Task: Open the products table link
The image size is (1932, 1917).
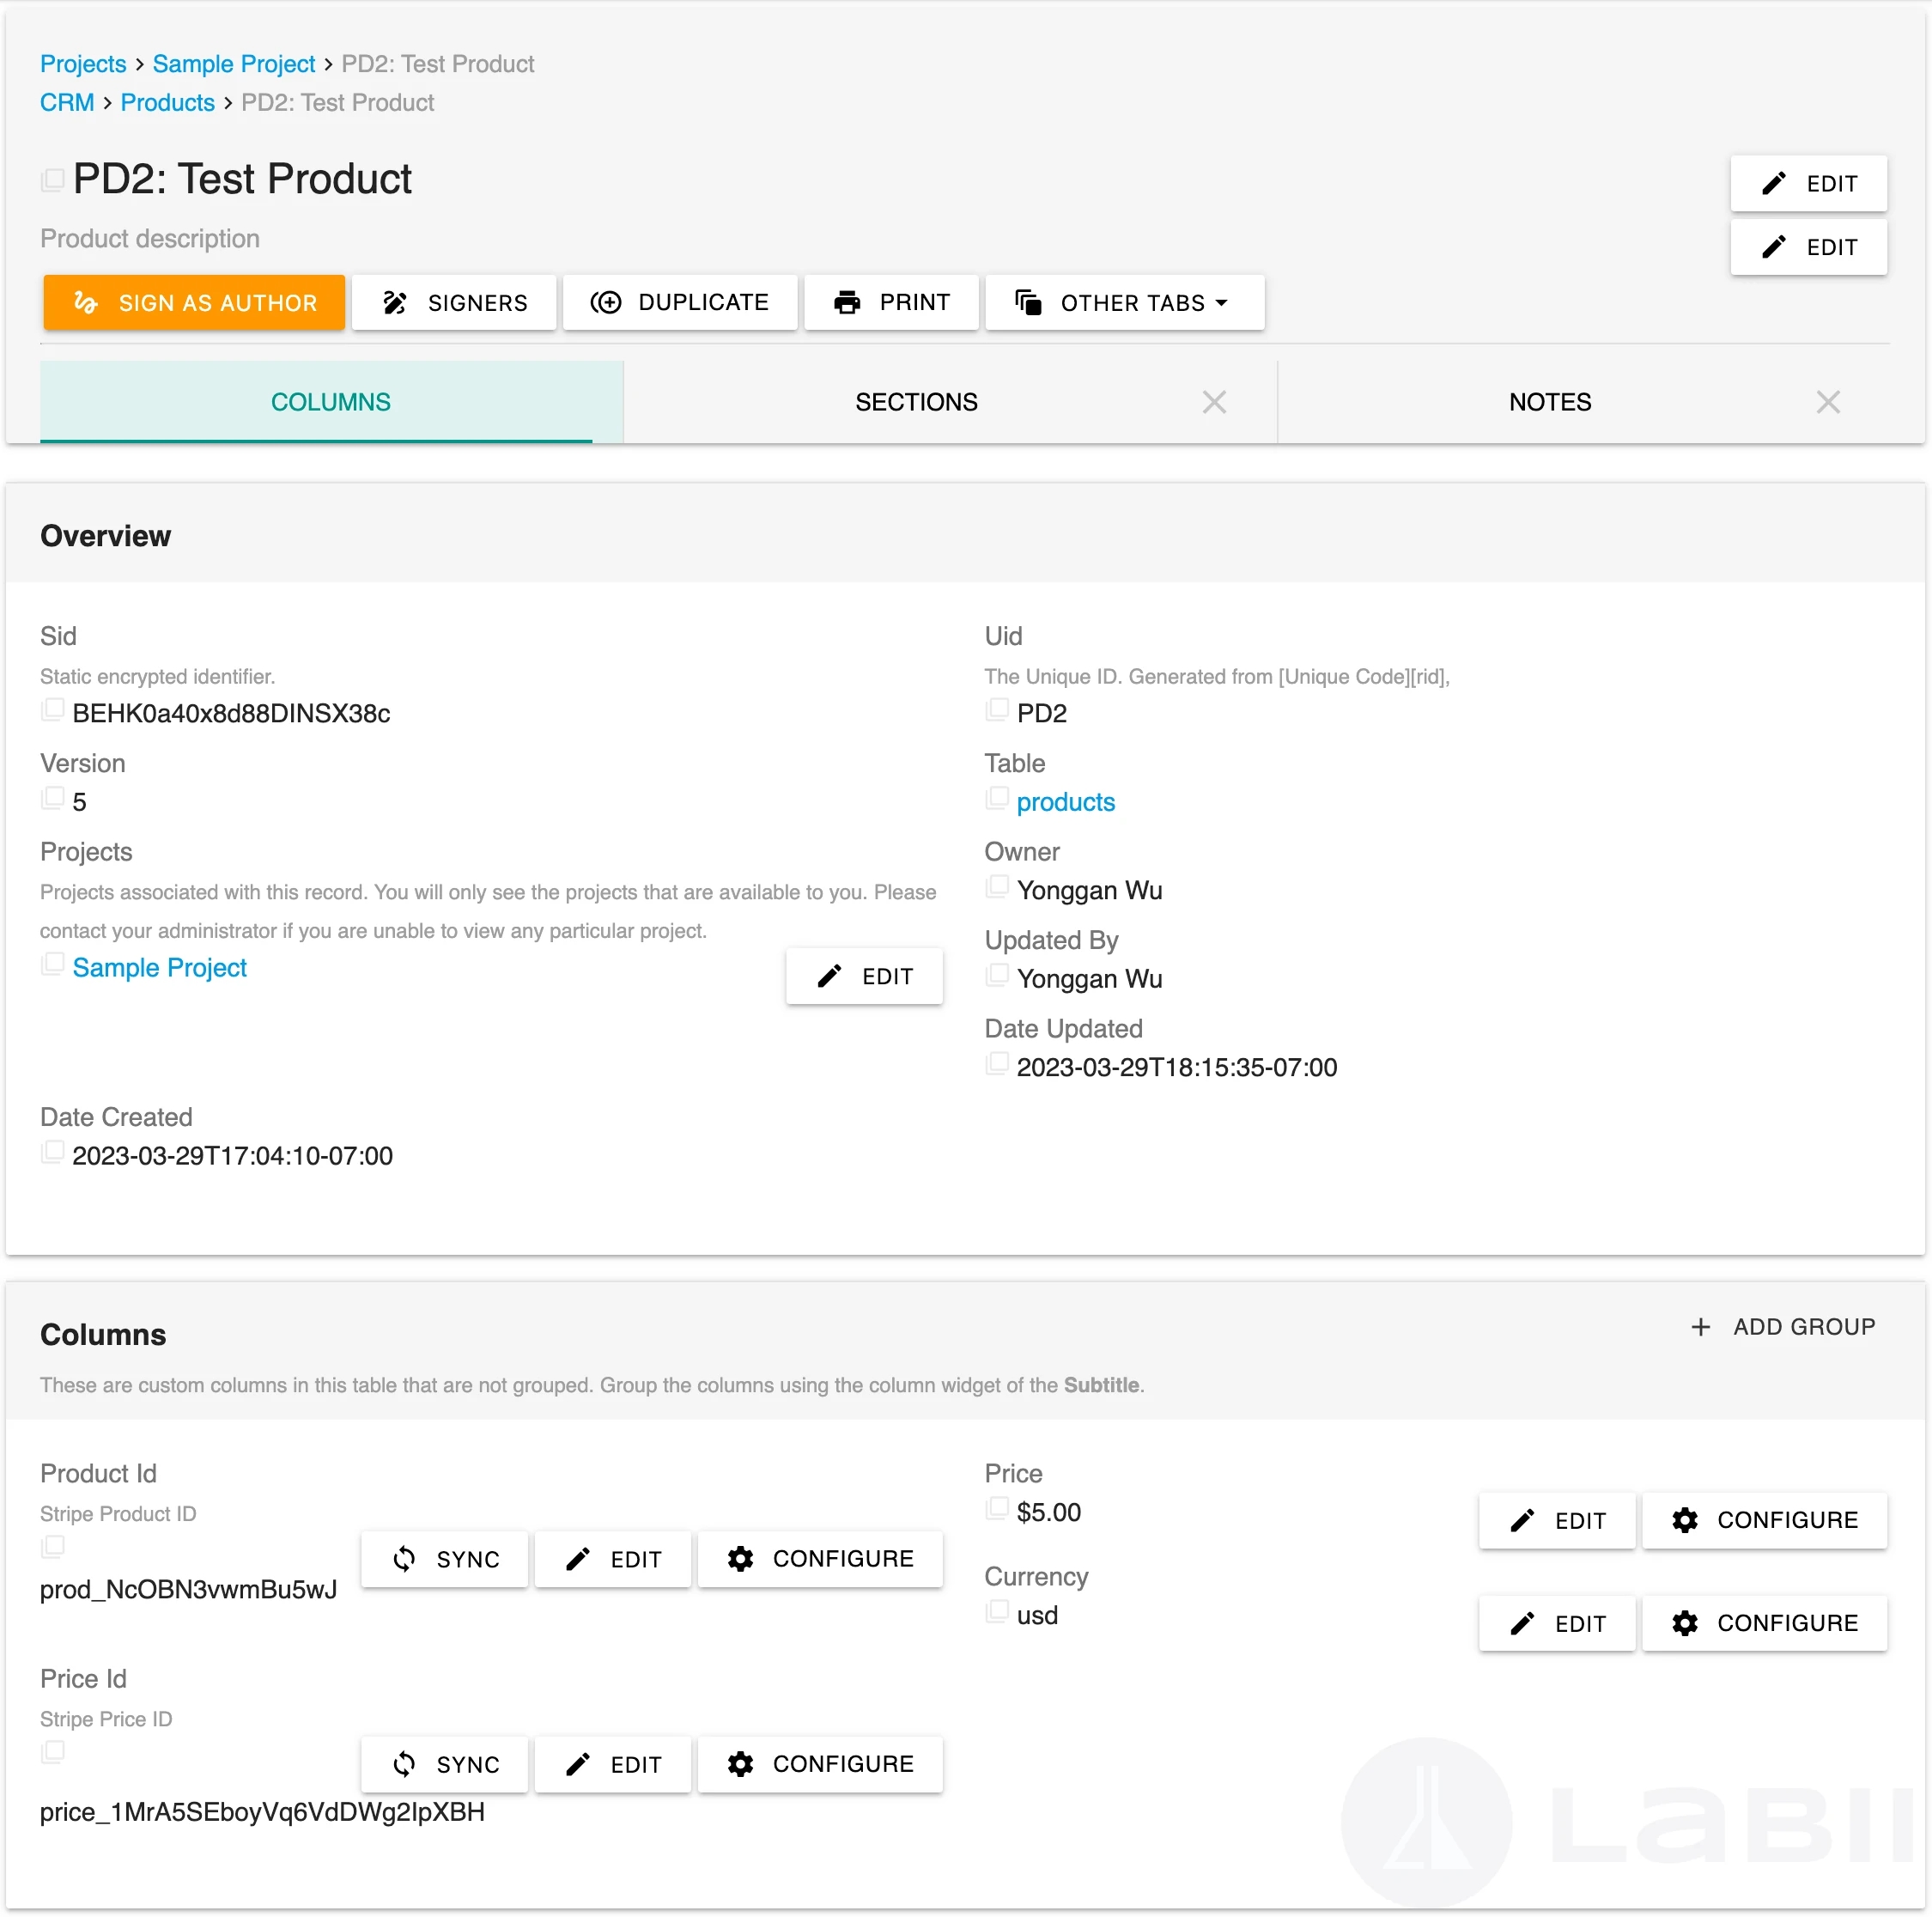Action: point(1065,802)
